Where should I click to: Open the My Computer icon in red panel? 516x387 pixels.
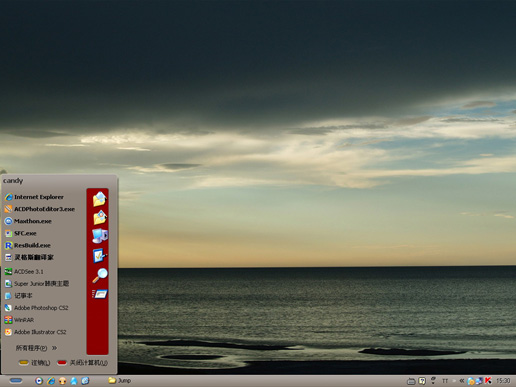[x=100, y=236]
